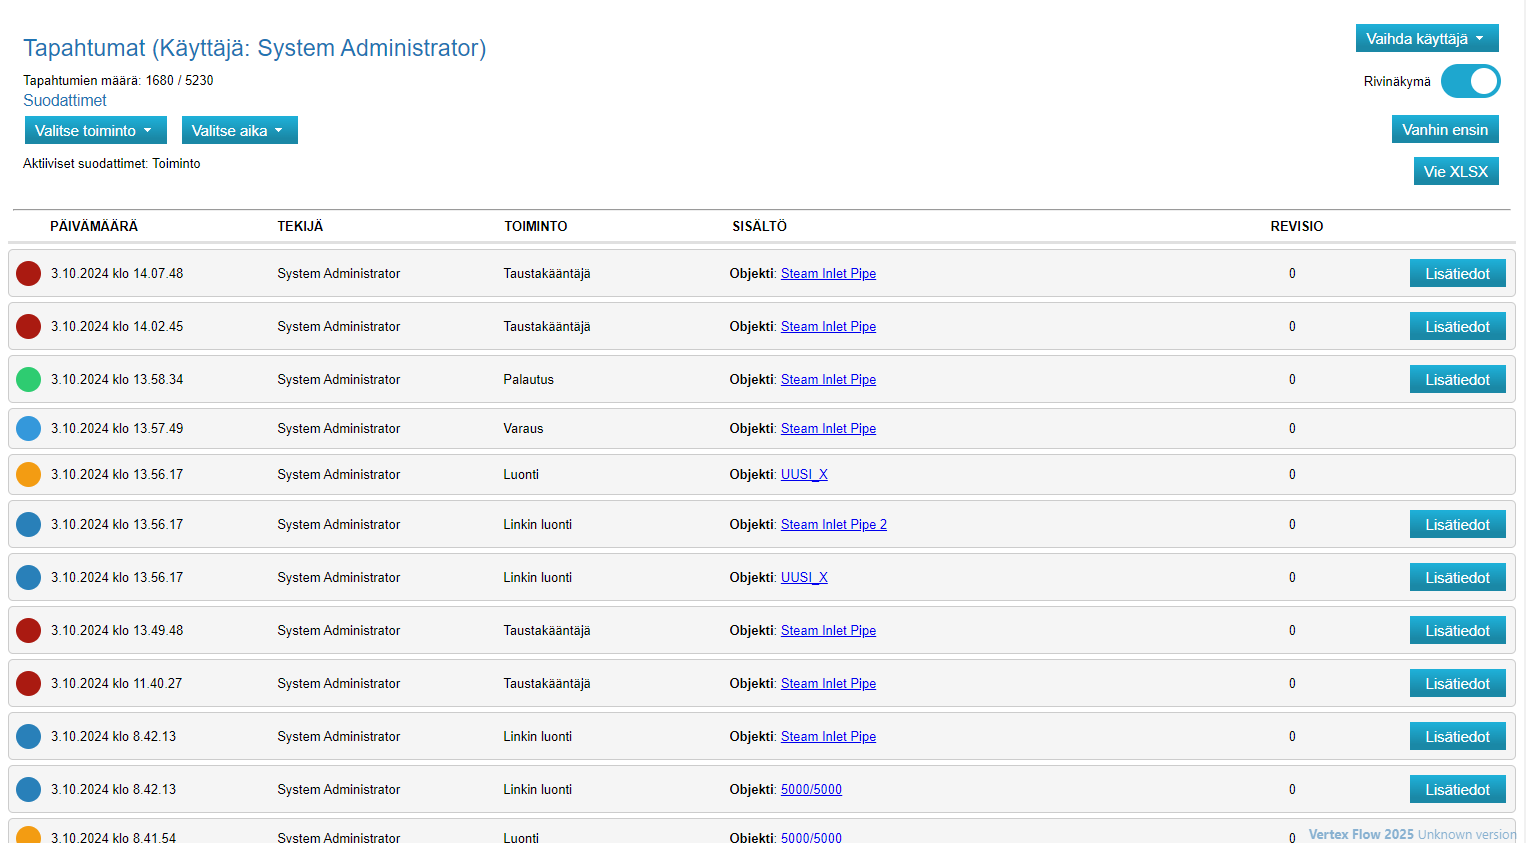Image resolution: width=1526 pixels, height=844 pixels.
Task: Toggle the Rivinäkymä switch
Action: pos(1470,81)
